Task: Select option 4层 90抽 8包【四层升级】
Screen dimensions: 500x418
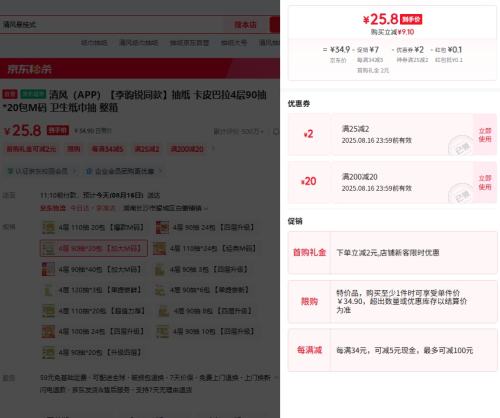Action: pos(205,311)
